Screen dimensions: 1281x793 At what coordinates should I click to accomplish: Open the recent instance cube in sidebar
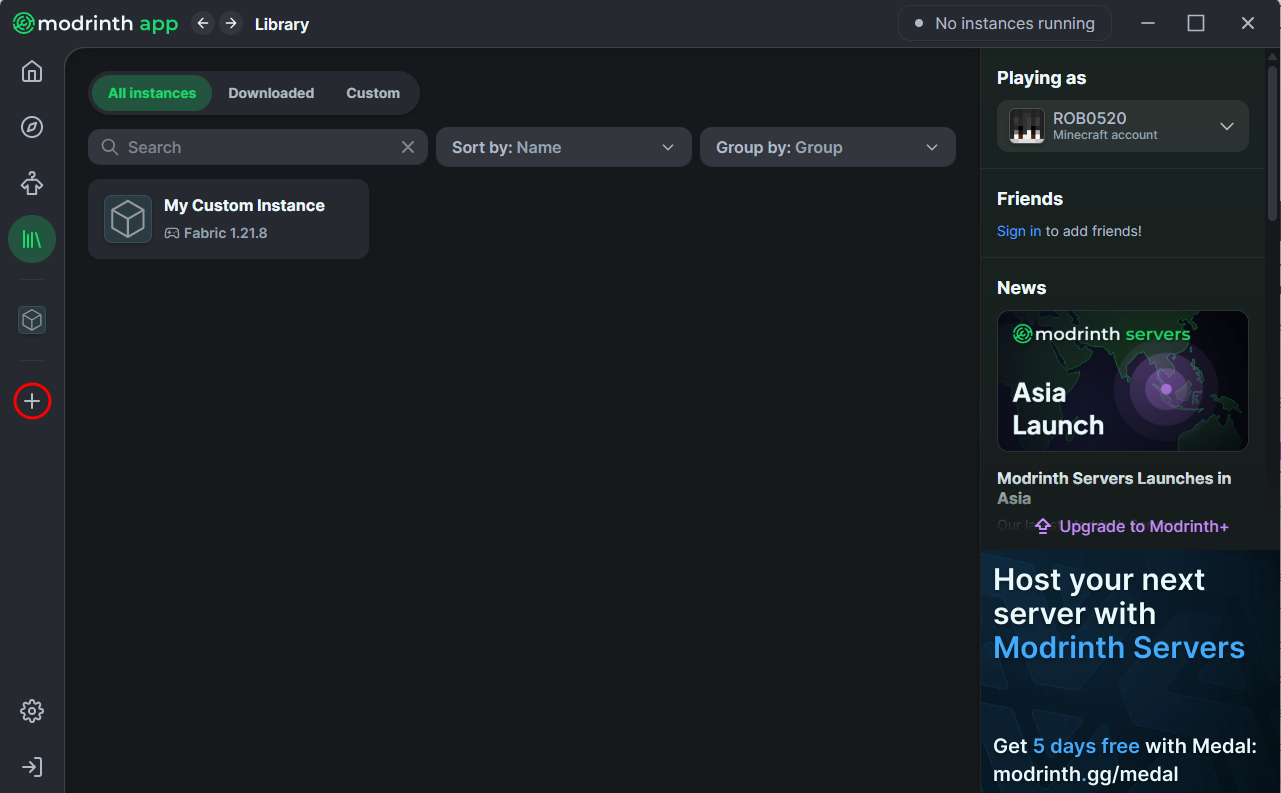32,320
